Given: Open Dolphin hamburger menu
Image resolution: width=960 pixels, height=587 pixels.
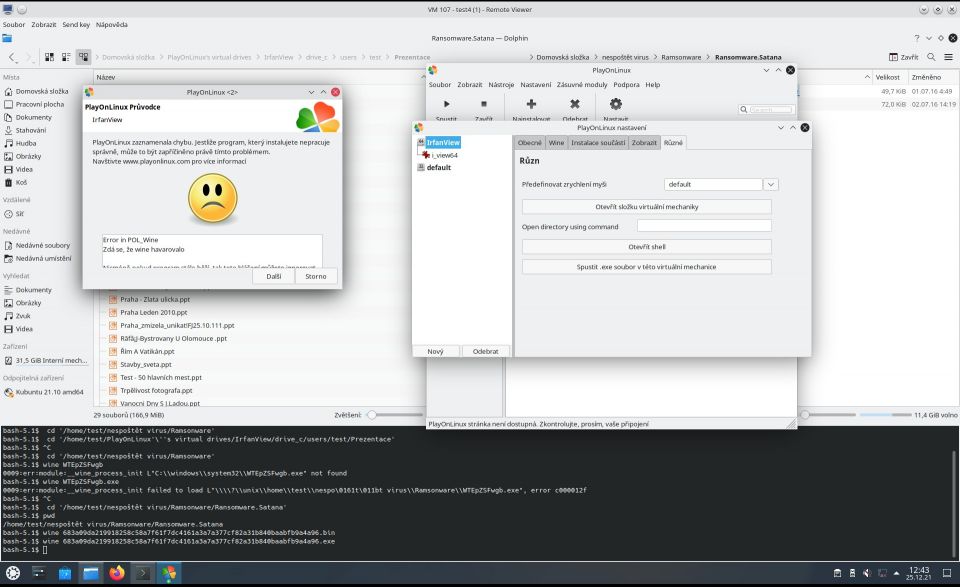Looking at the screenshot, I should 948,57.
